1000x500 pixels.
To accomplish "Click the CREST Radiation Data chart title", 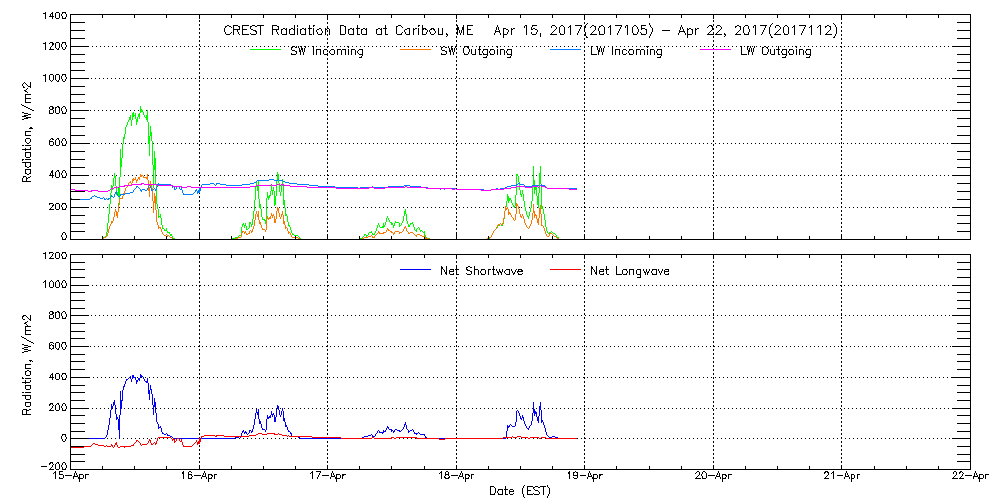I will pos(530,31).
